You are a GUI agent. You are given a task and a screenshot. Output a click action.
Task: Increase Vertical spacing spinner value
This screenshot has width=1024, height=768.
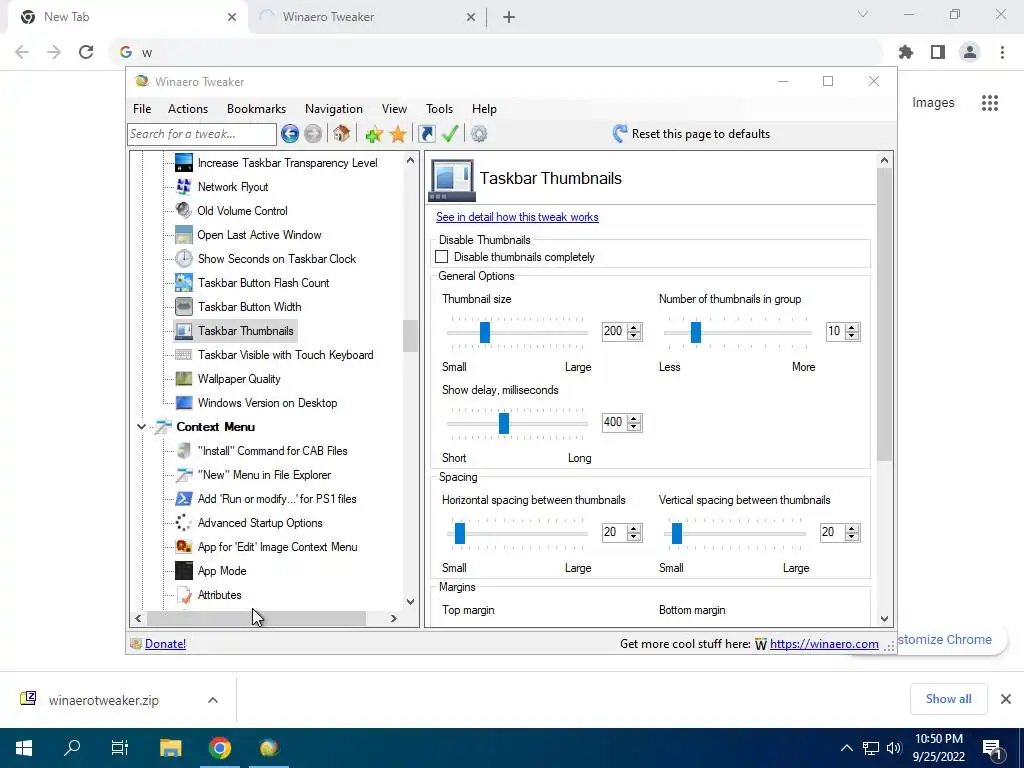[852, 528]
